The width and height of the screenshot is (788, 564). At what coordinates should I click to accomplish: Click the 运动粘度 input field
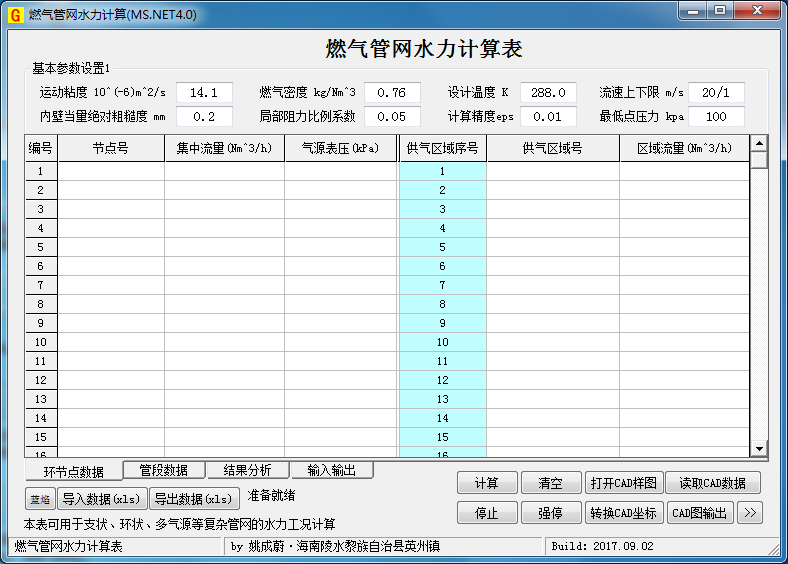coord(204,93)
